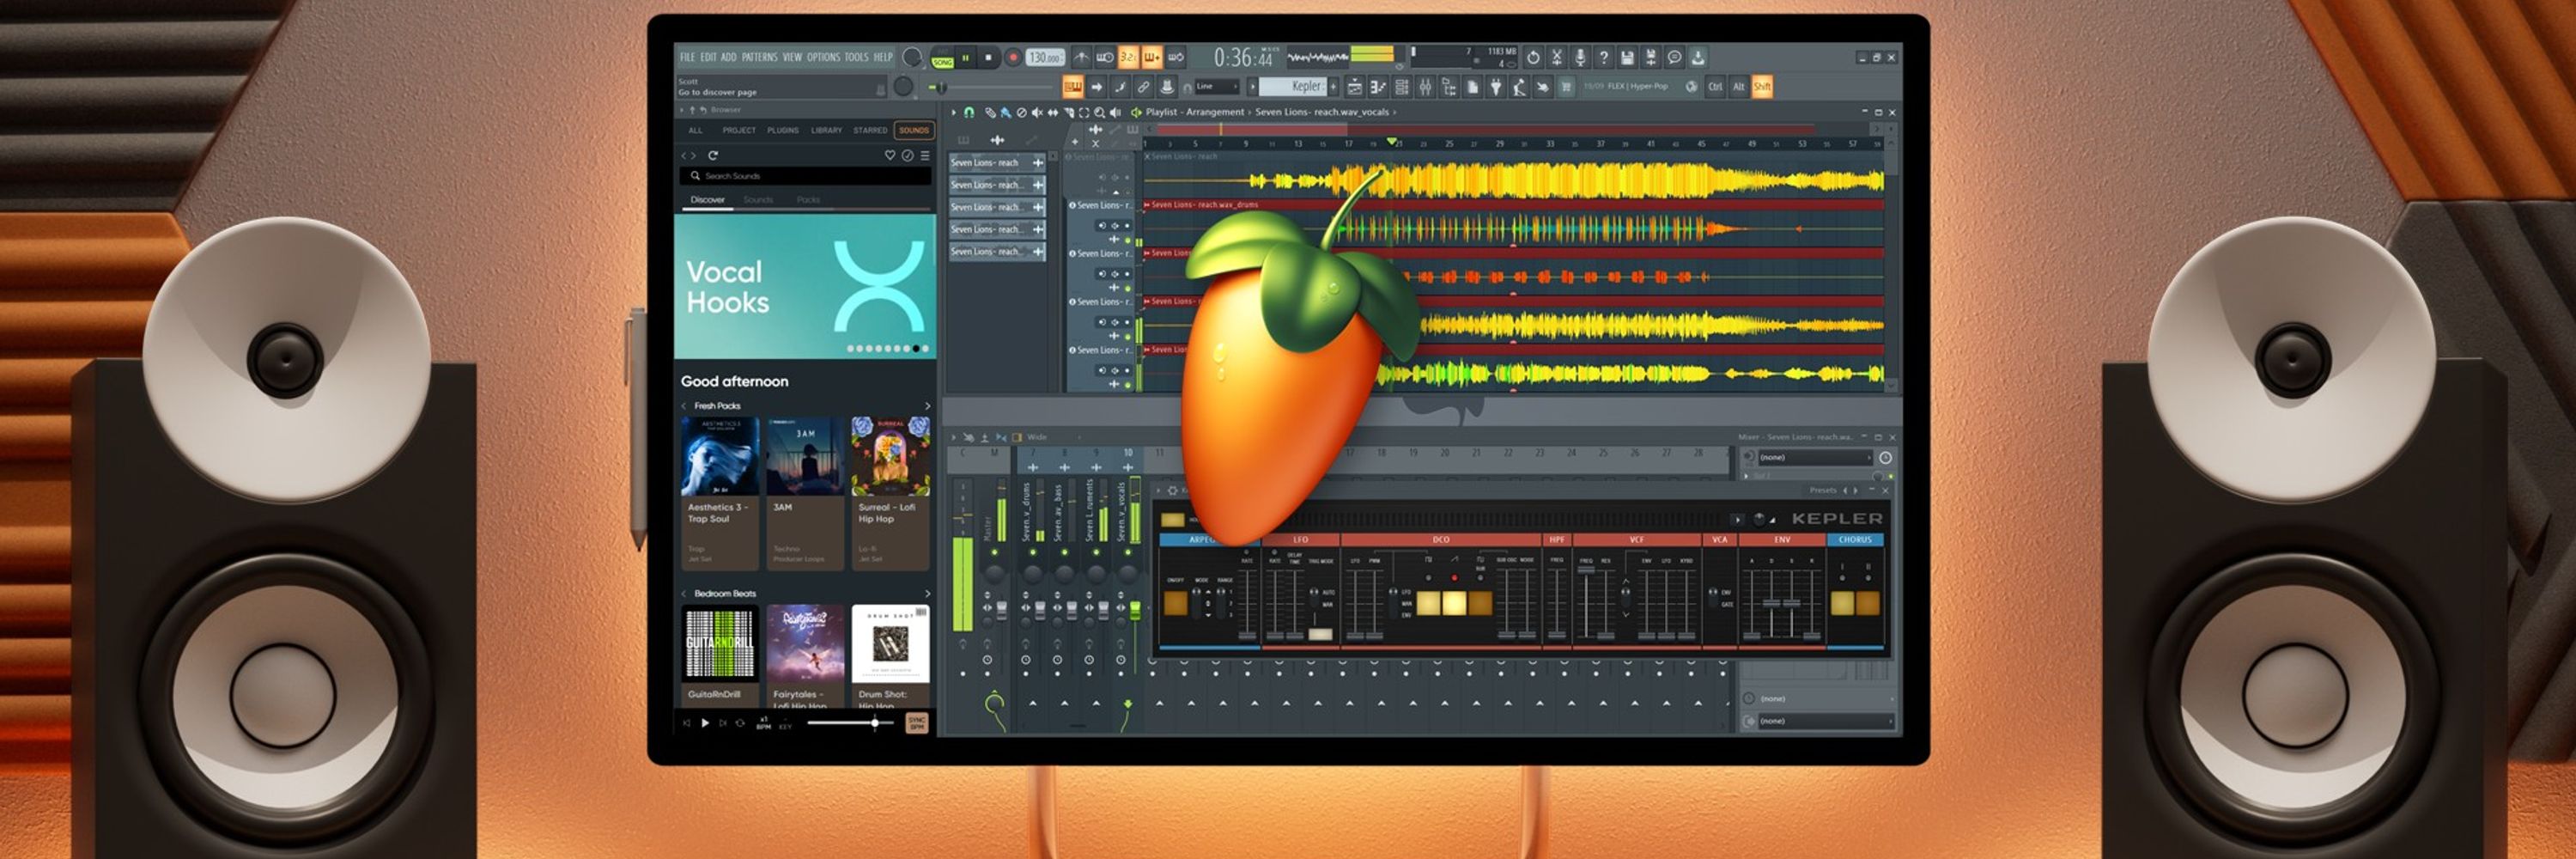Click the question mark help icon
Image resolution: width=2576 pixels, height=859 pixels.
[1604, 57]
